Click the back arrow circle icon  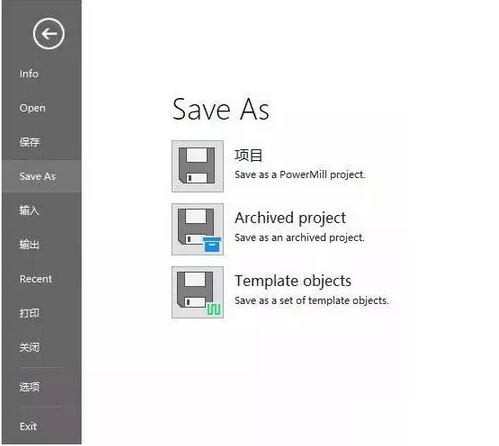pyautogui.click(x=49, y=34)
